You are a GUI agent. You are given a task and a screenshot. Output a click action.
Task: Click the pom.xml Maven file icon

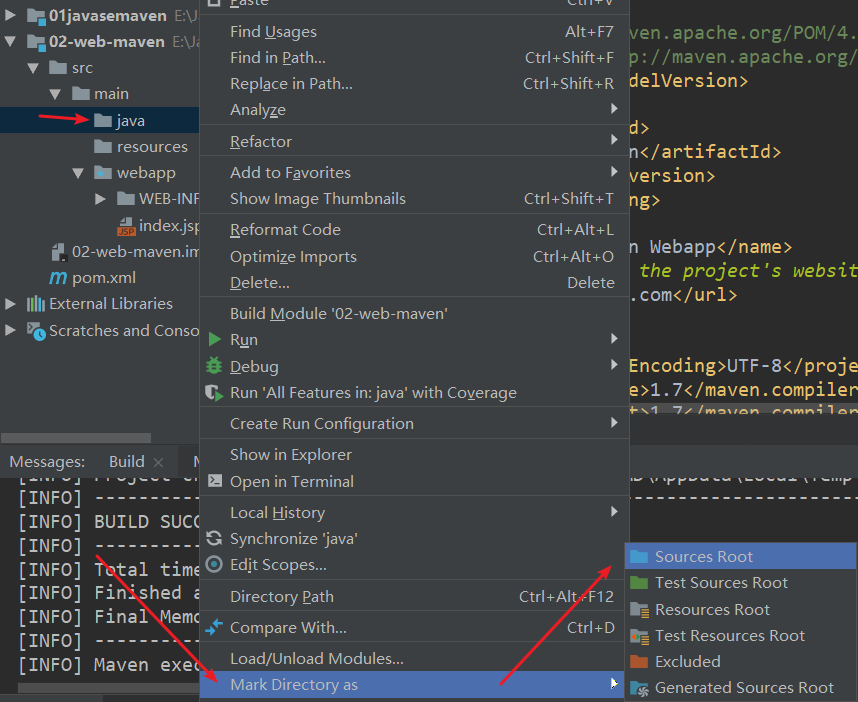[58, 278]
